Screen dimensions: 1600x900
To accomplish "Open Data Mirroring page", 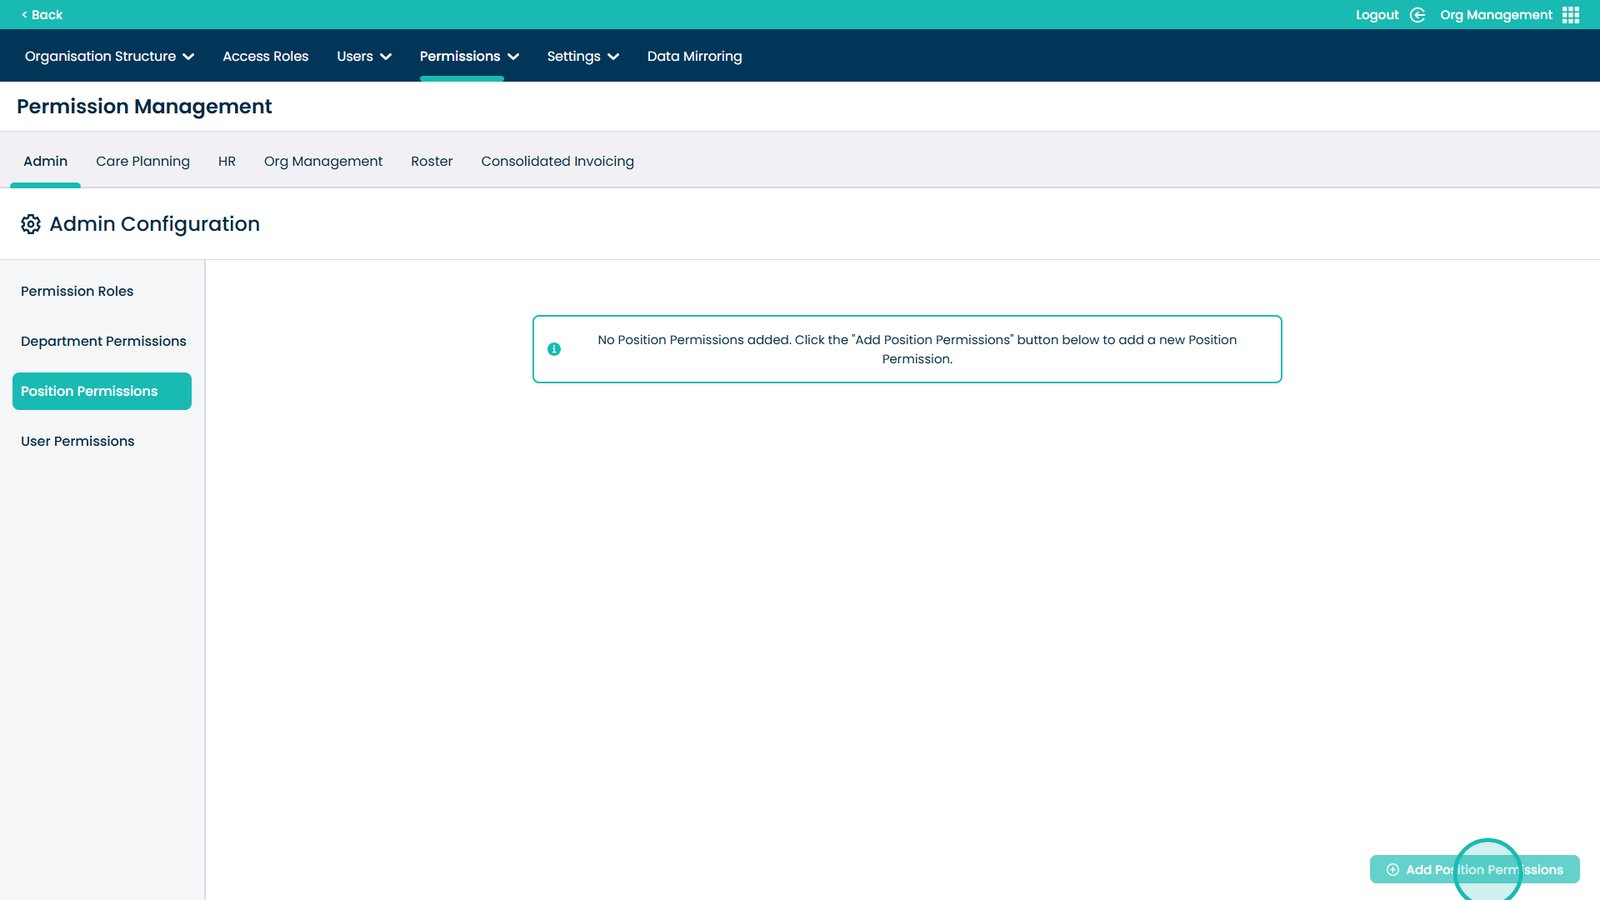I will point(694,56).
